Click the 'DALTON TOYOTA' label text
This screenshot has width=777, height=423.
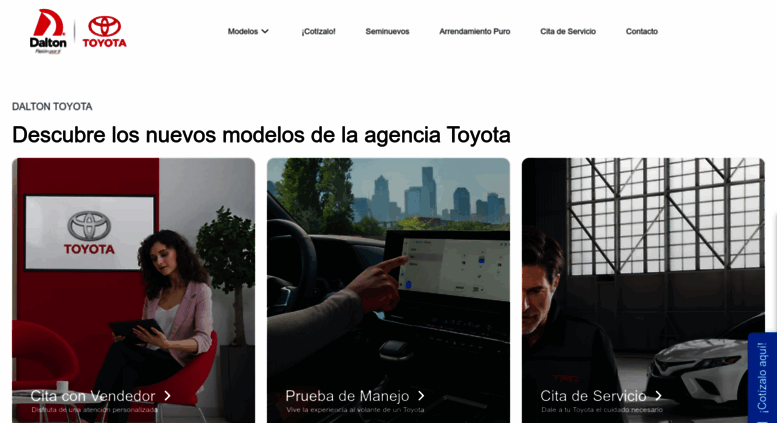point(52,106)
